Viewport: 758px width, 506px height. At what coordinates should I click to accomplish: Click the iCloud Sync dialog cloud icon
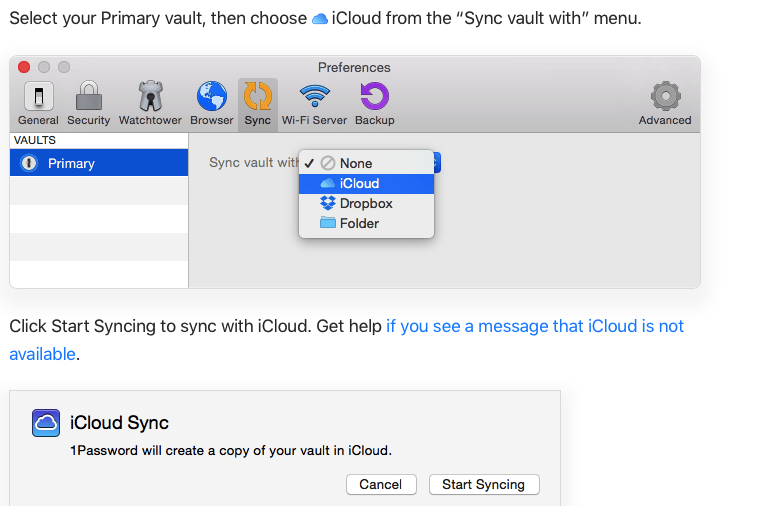coord(46,423)
